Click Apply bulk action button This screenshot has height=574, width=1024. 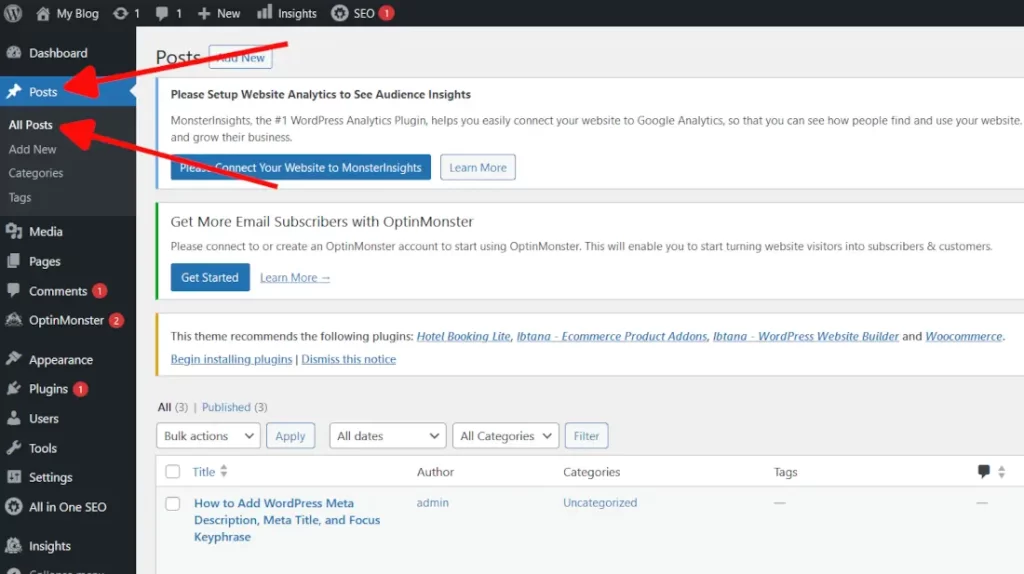point(290,436)
